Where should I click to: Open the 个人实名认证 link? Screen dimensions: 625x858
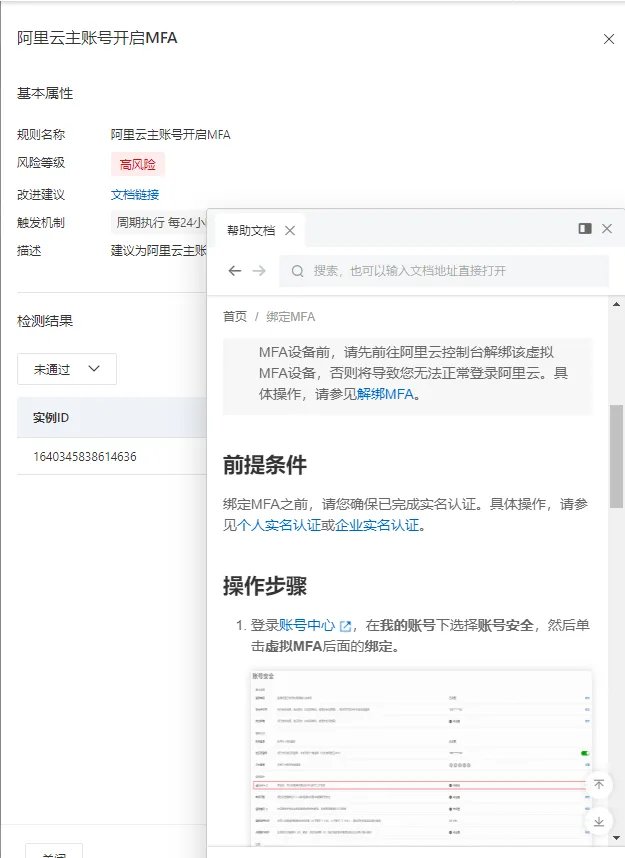(x=279, y=525)
